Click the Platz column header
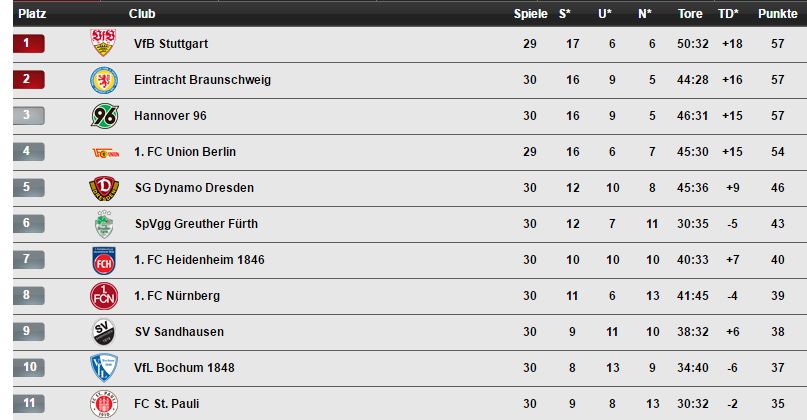This screenshot has width=807, height=420. pyautogui.click(x=32, y=14)
